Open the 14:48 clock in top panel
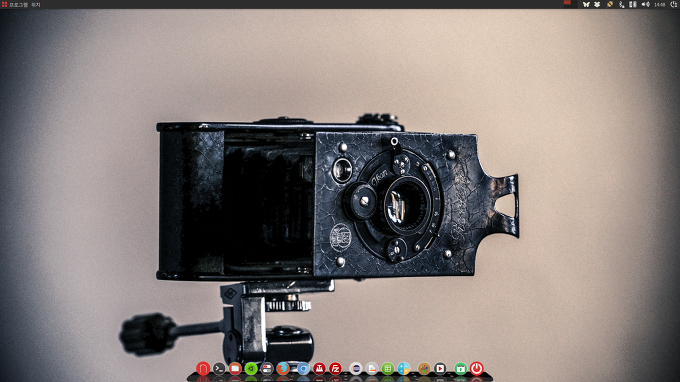The width and height of the screenshot is (680, 382). [660, 5]
